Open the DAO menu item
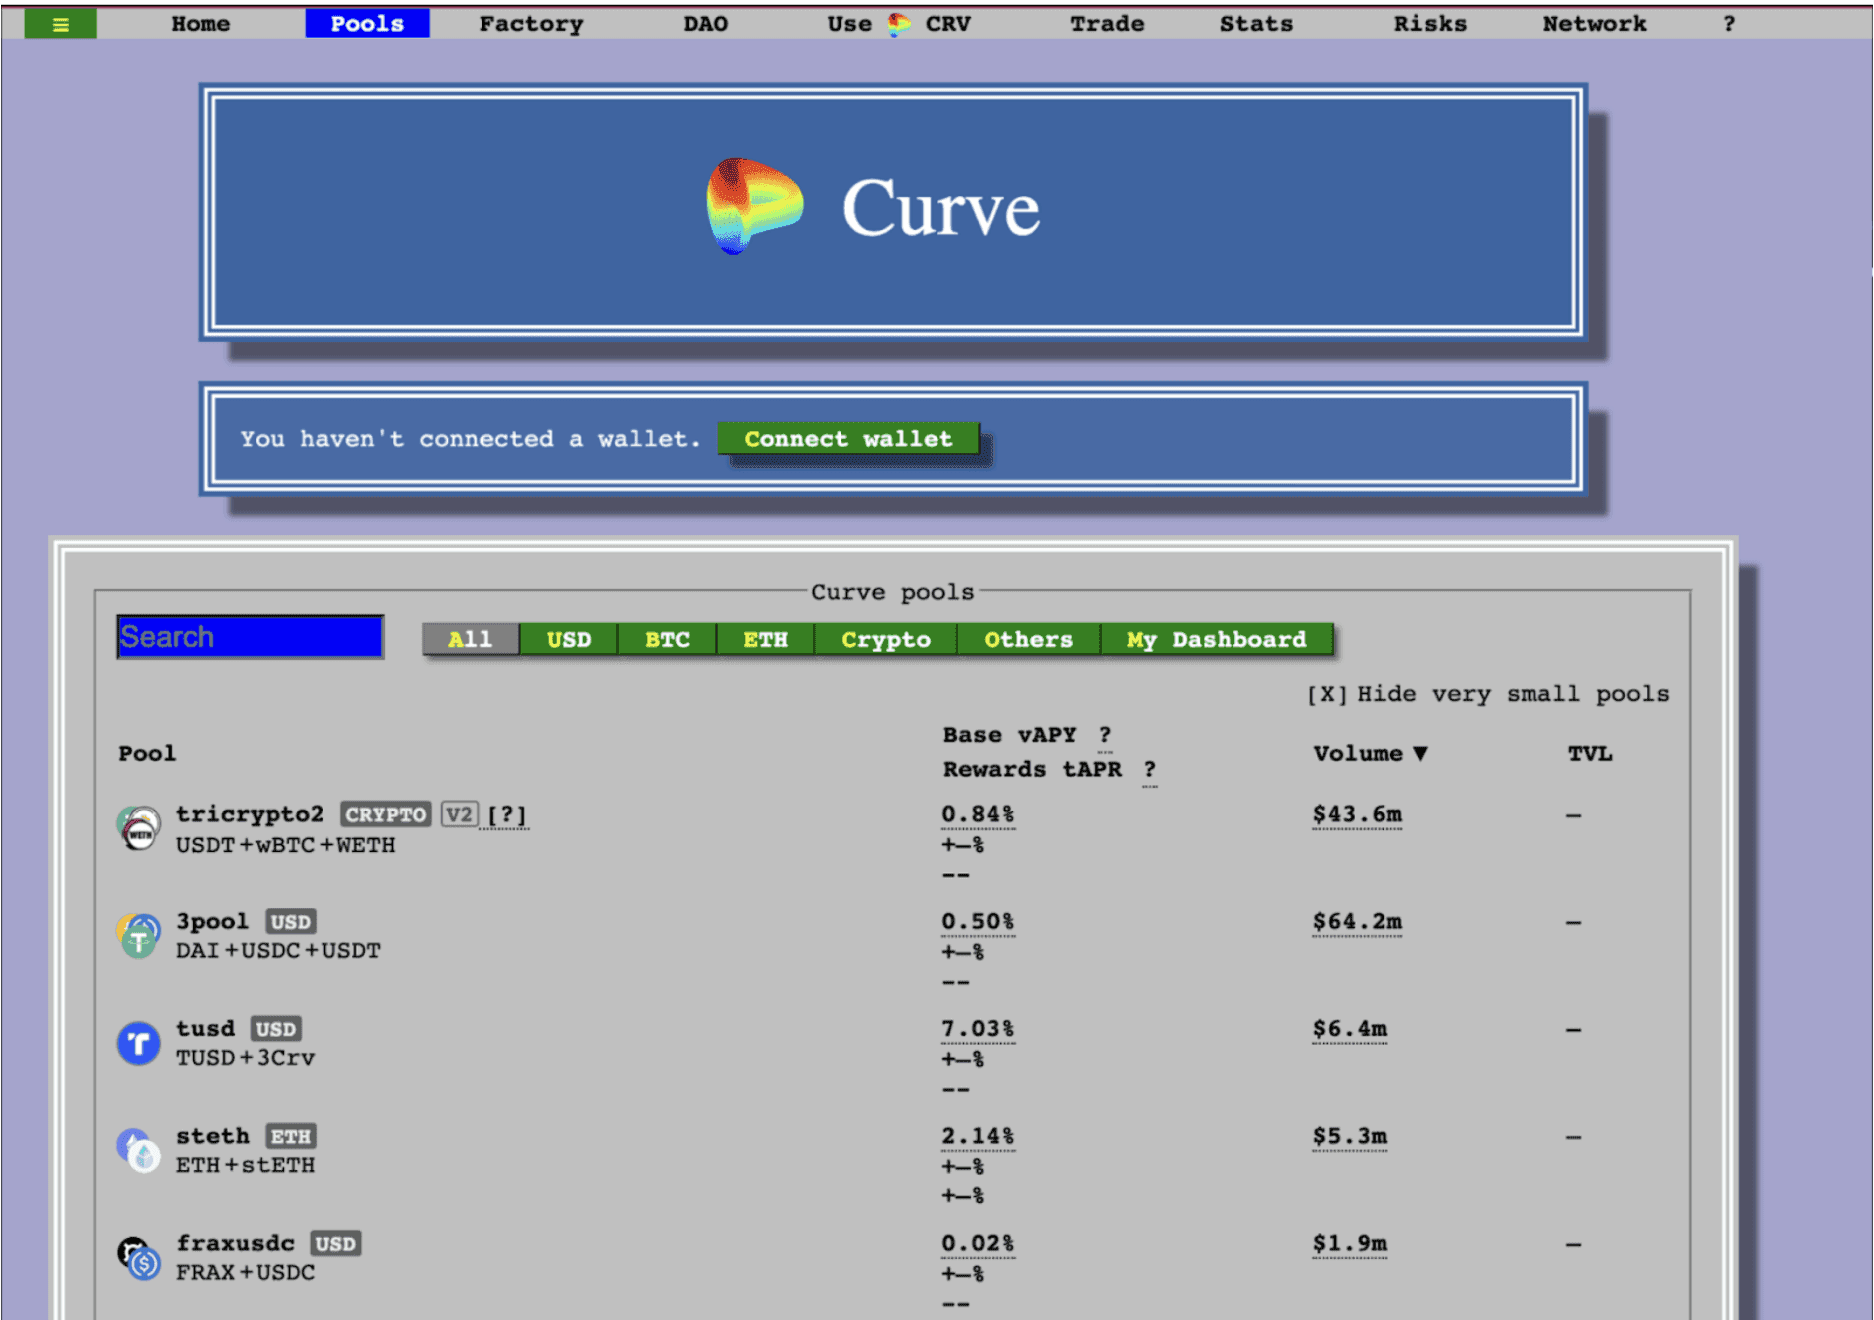This screenshot has width=1874, height=1320. (705, 24)
